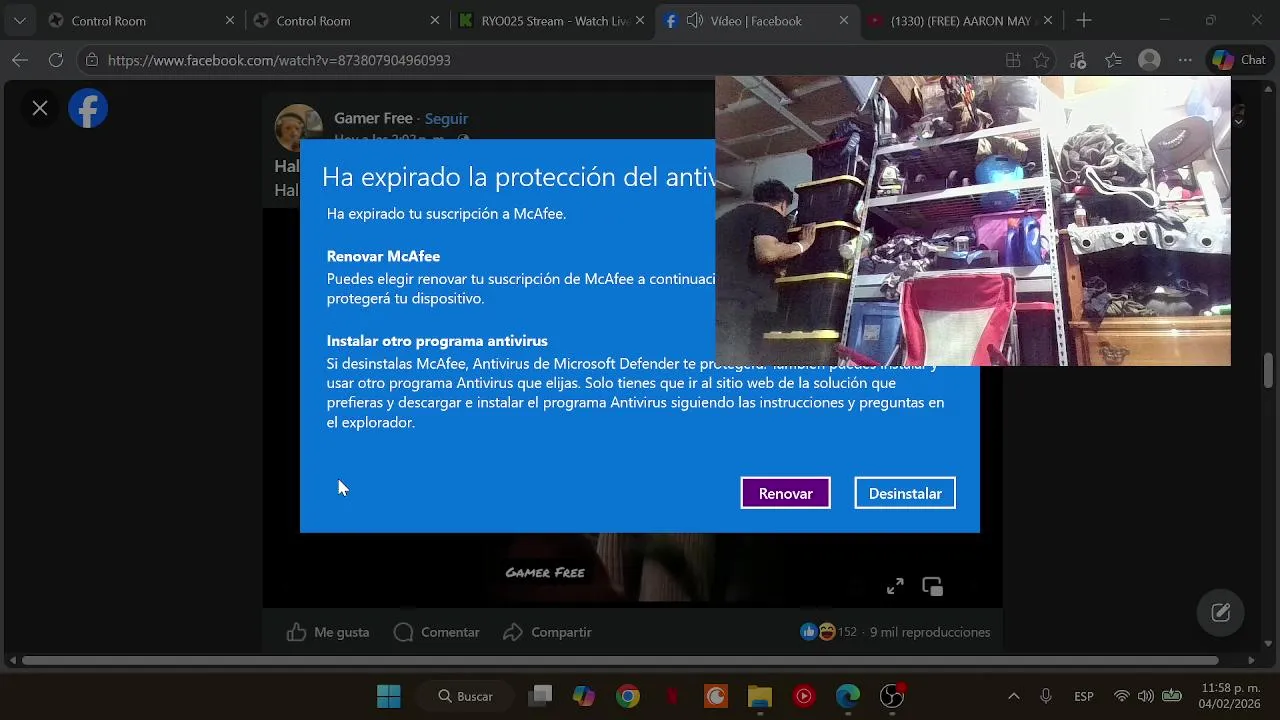Open the tab search dropdown arrow
The width and height of the screenshot is (1280, 720).
19,20
